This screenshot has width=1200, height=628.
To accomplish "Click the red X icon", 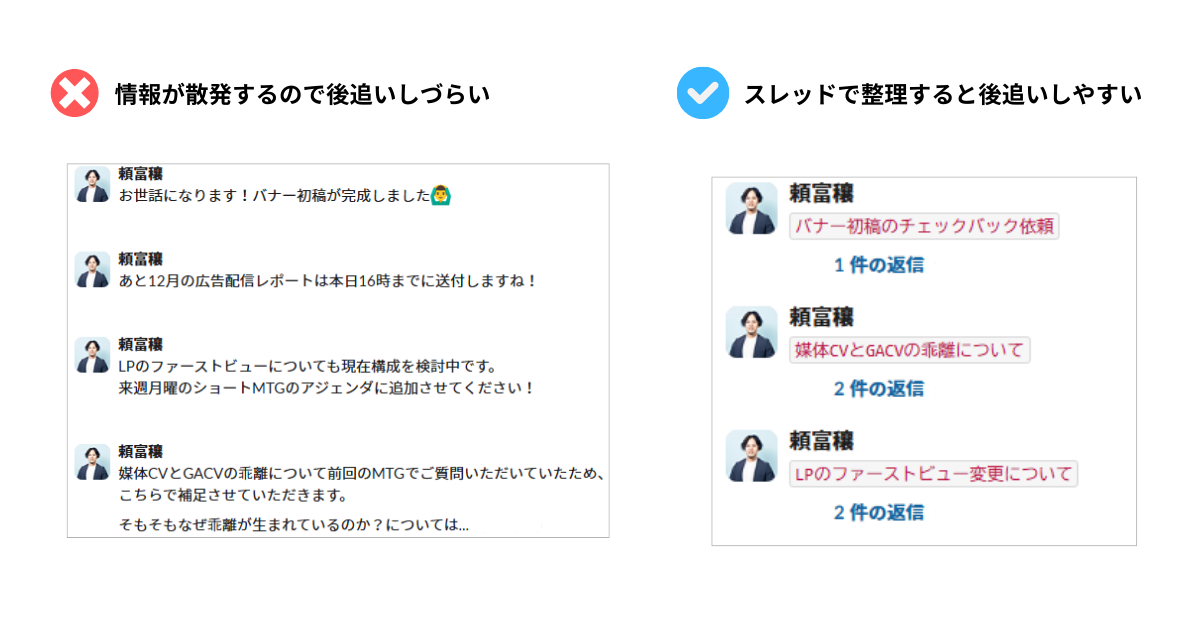I will 75,94.
